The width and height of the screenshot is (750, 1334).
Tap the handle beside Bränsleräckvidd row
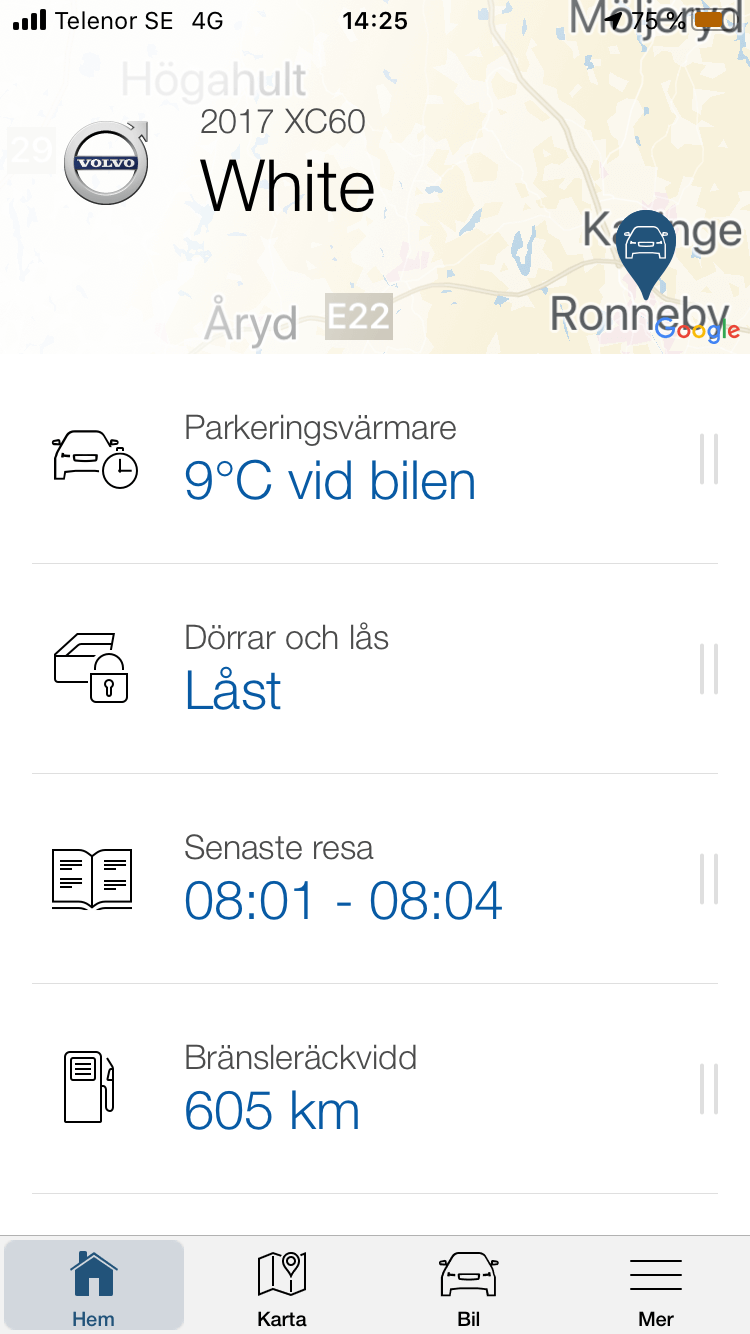click(x=709, y=1089)
